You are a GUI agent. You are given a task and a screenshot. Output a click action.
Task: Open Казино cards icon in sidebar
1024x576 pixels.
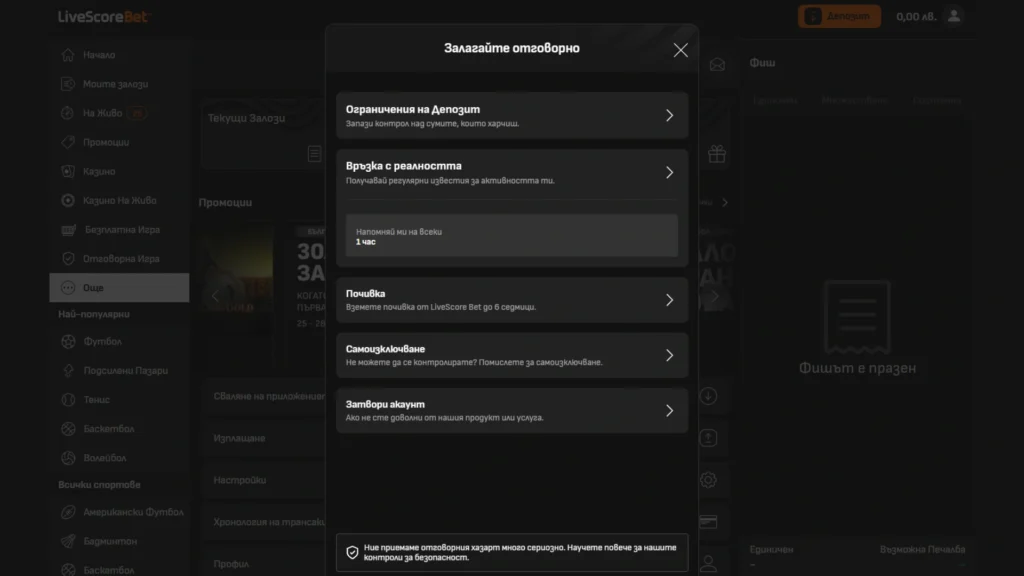[68, 171]
